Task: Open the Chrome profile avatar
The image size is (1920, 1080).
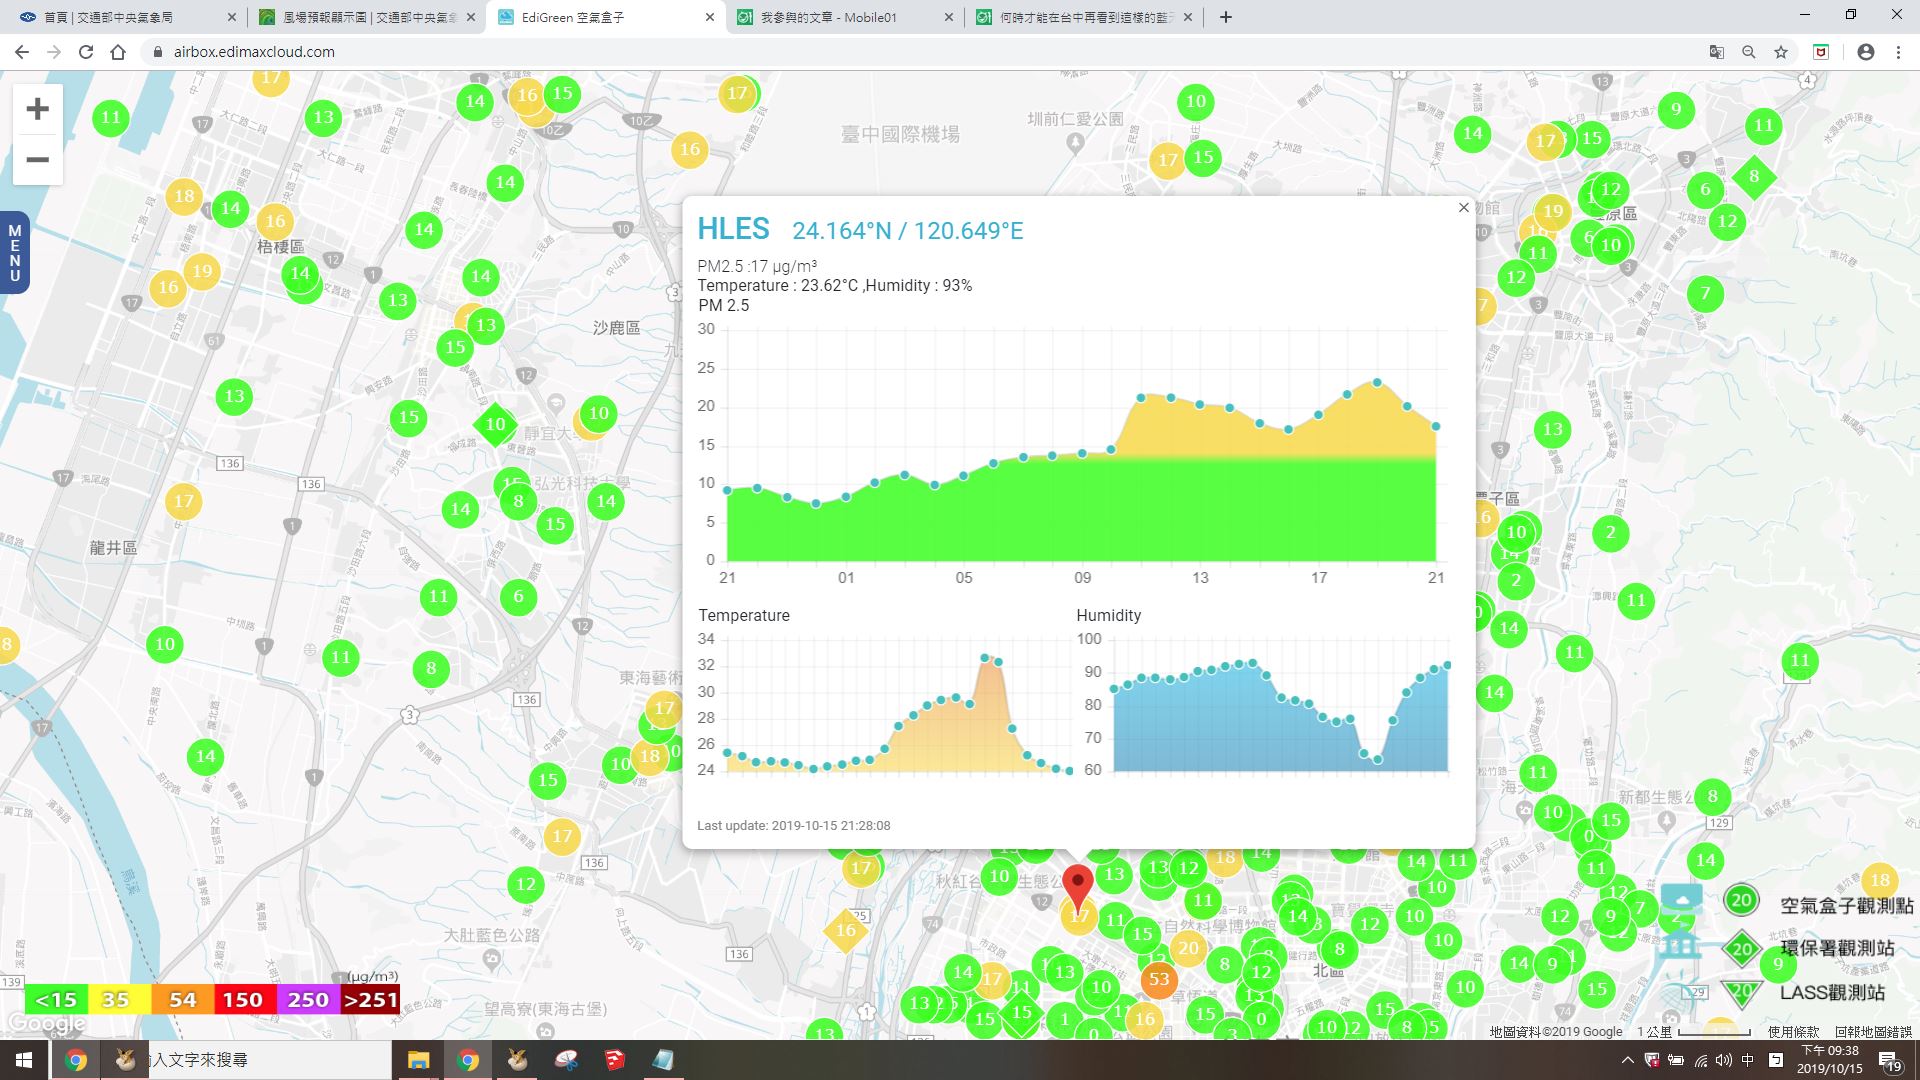Action: pyautogui.click(x=1866, y=52)
